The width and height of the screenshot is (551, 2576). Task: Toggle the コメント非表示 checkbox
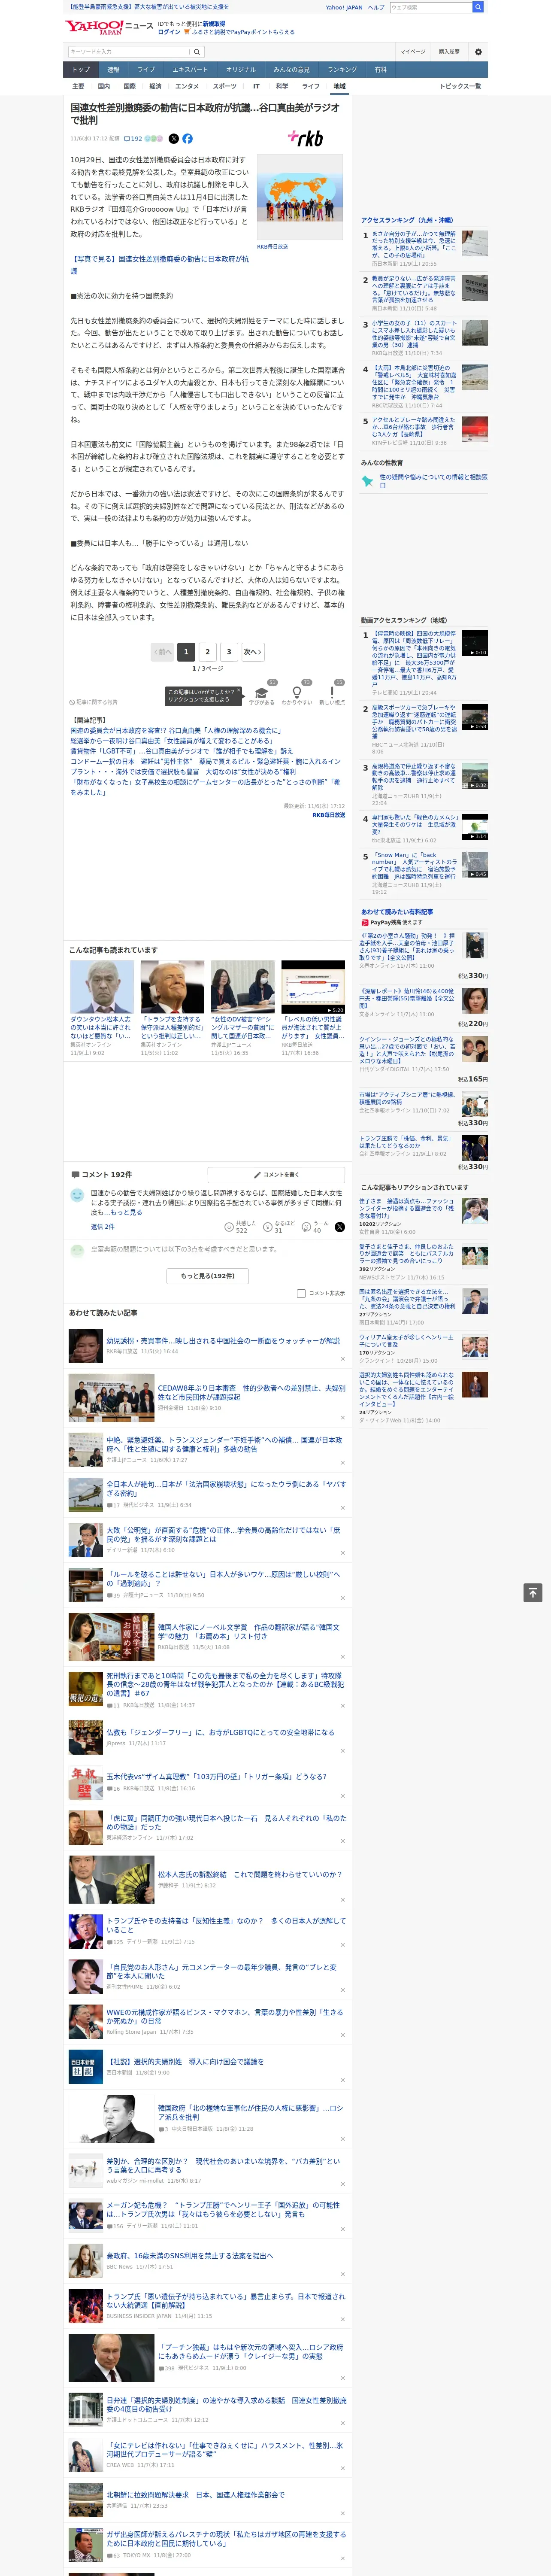(x=301, y=1293)
